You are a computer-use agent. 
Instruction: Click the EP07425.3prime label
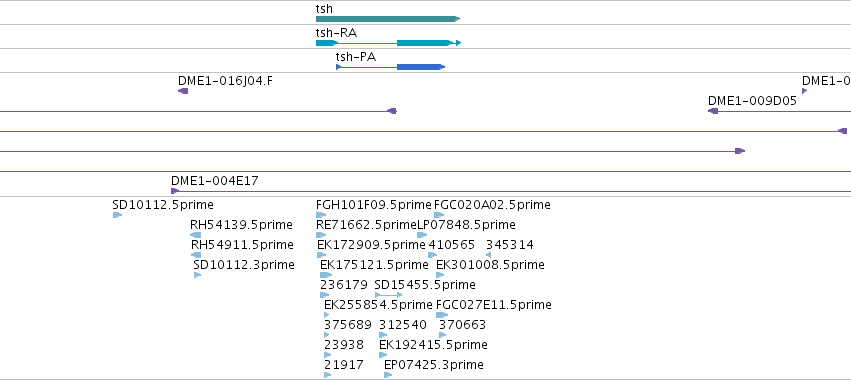click(434, 365)
